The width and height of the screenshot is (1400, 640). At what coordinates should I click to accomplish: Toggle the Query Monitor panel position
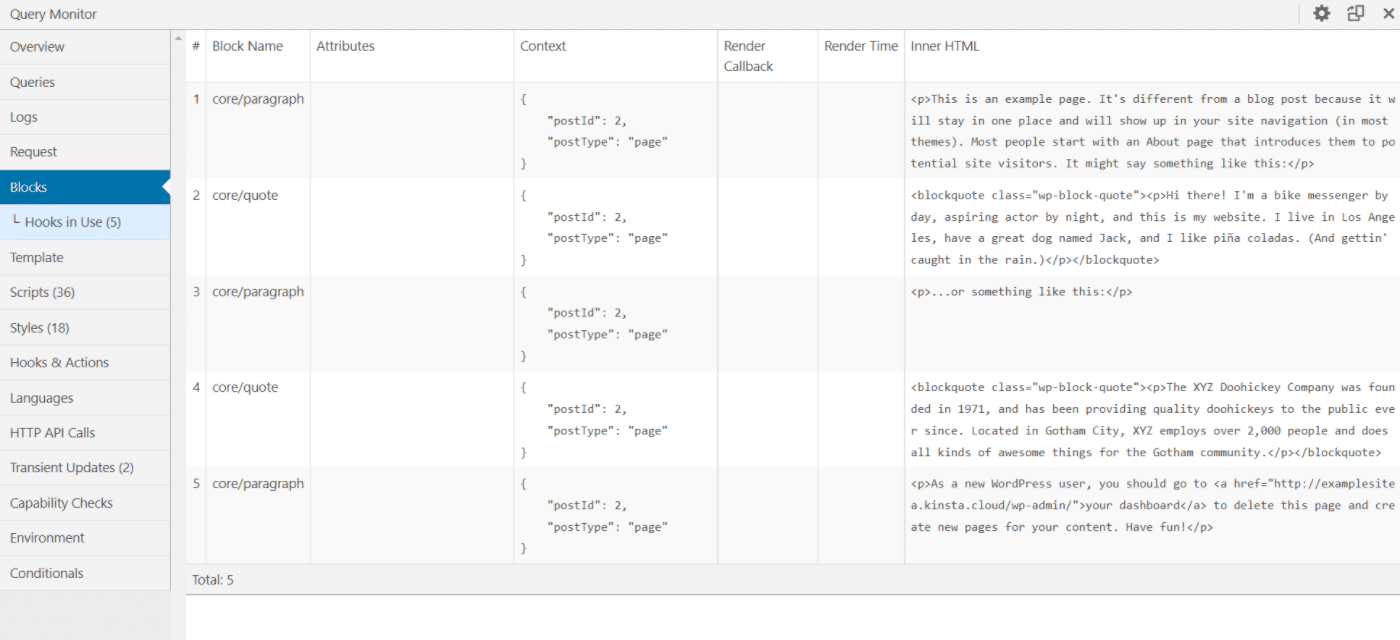[x=1354, y=13]
